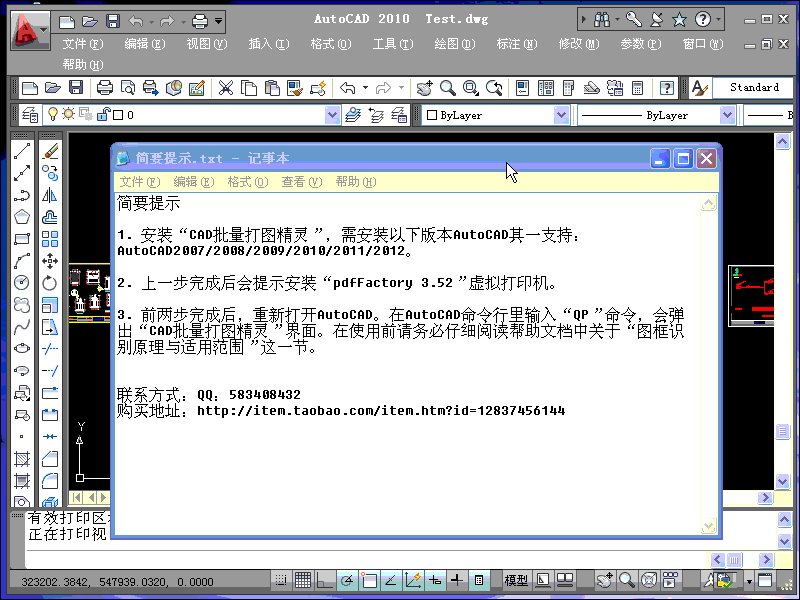800x600 pixels.
Task: Click the Plot printer icon in toolbar
Action: pyautogui.click(x=104, y=88)
